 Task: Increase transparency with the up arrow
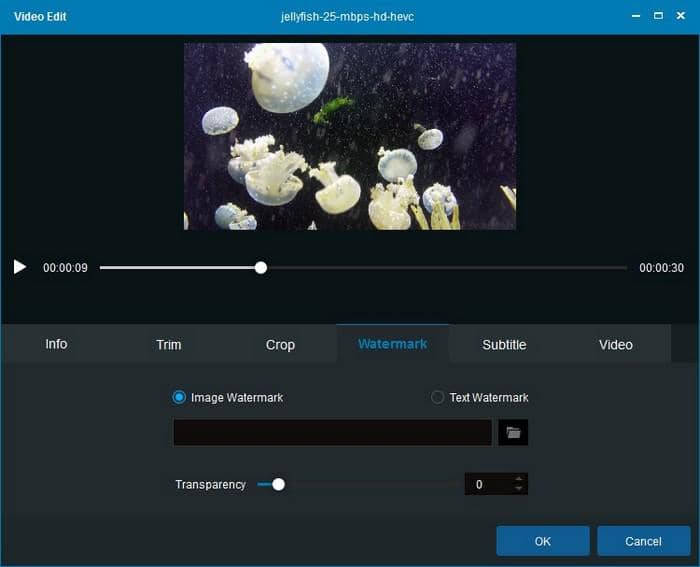518,479
